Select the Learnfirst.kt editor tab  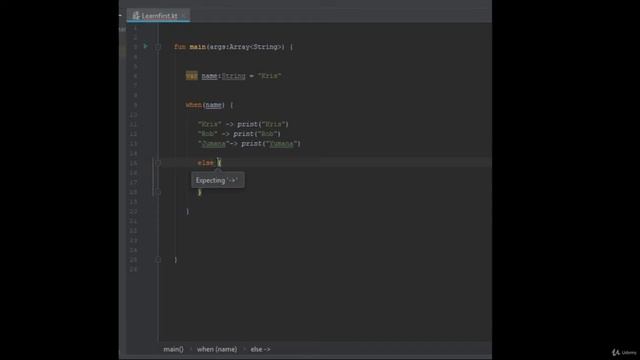[x=158, y=16]
